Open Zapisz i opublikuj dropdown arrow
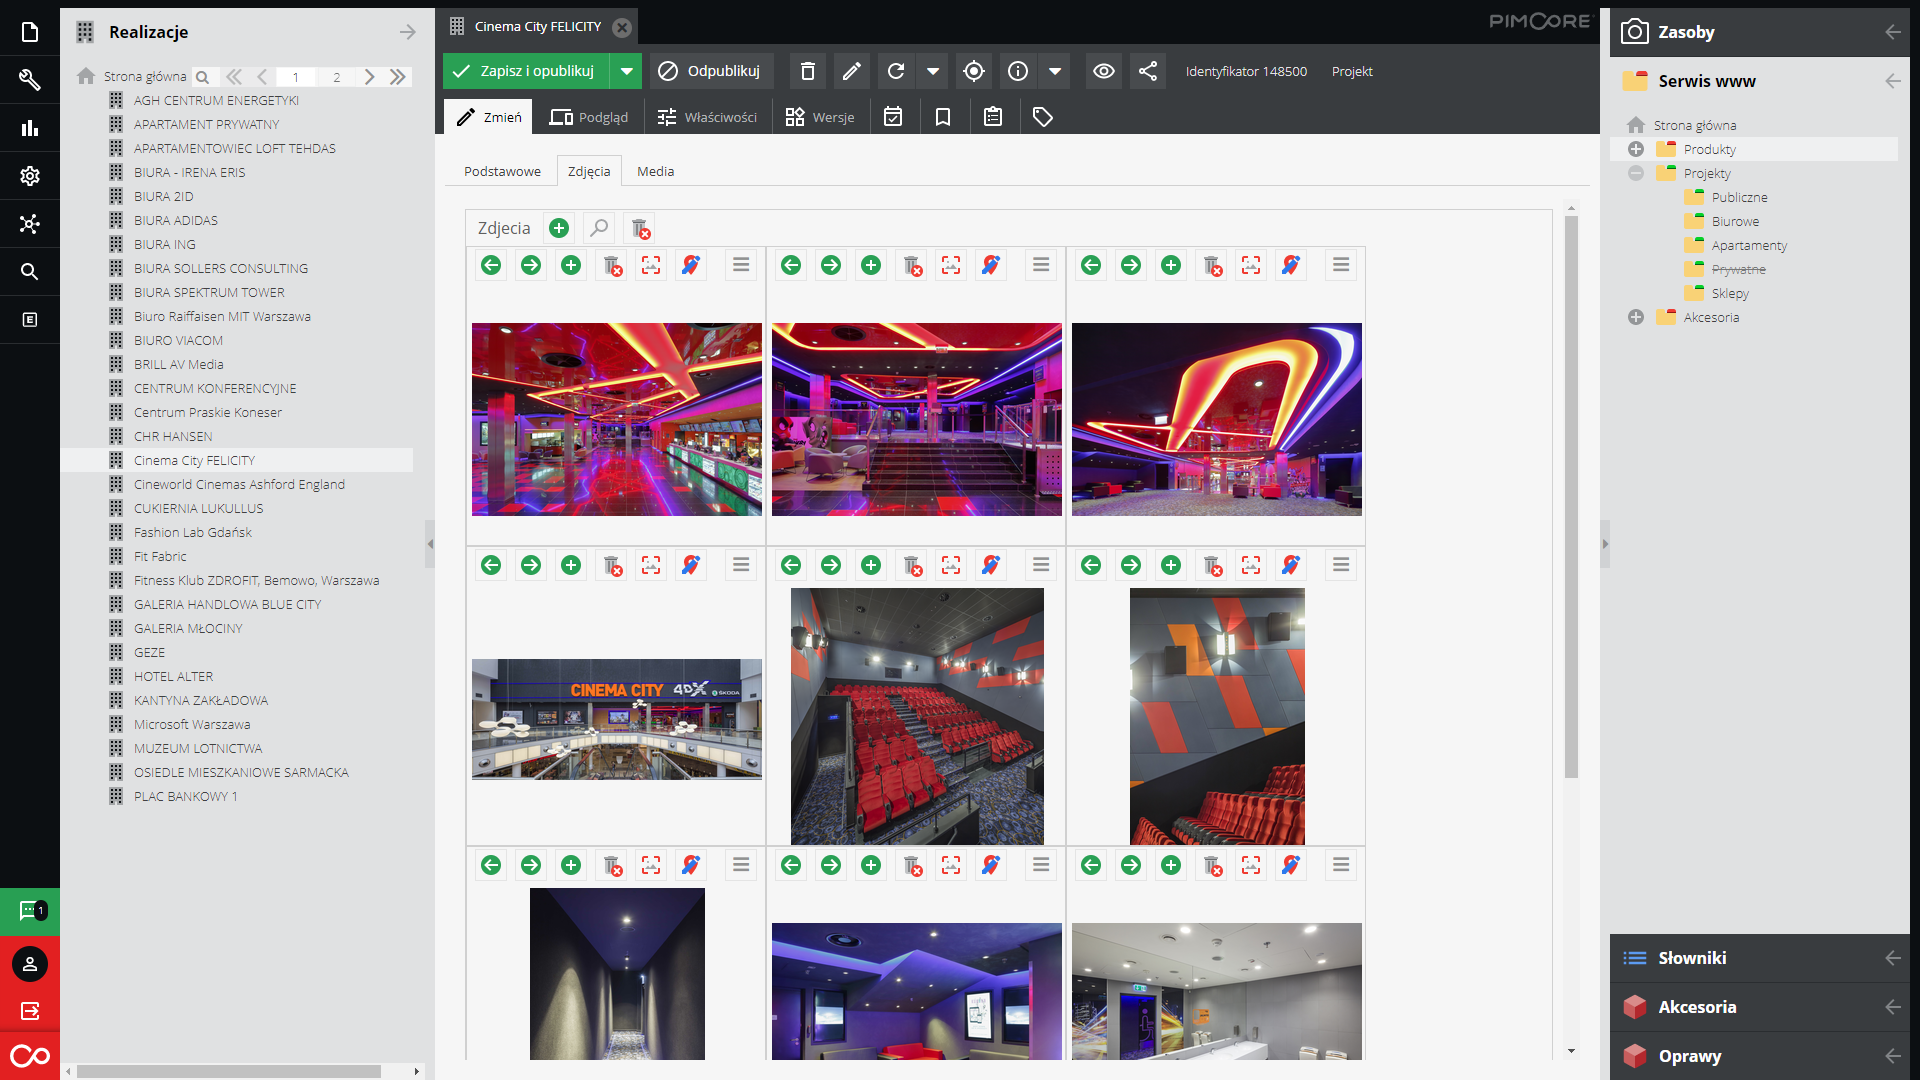 [626, 71]
